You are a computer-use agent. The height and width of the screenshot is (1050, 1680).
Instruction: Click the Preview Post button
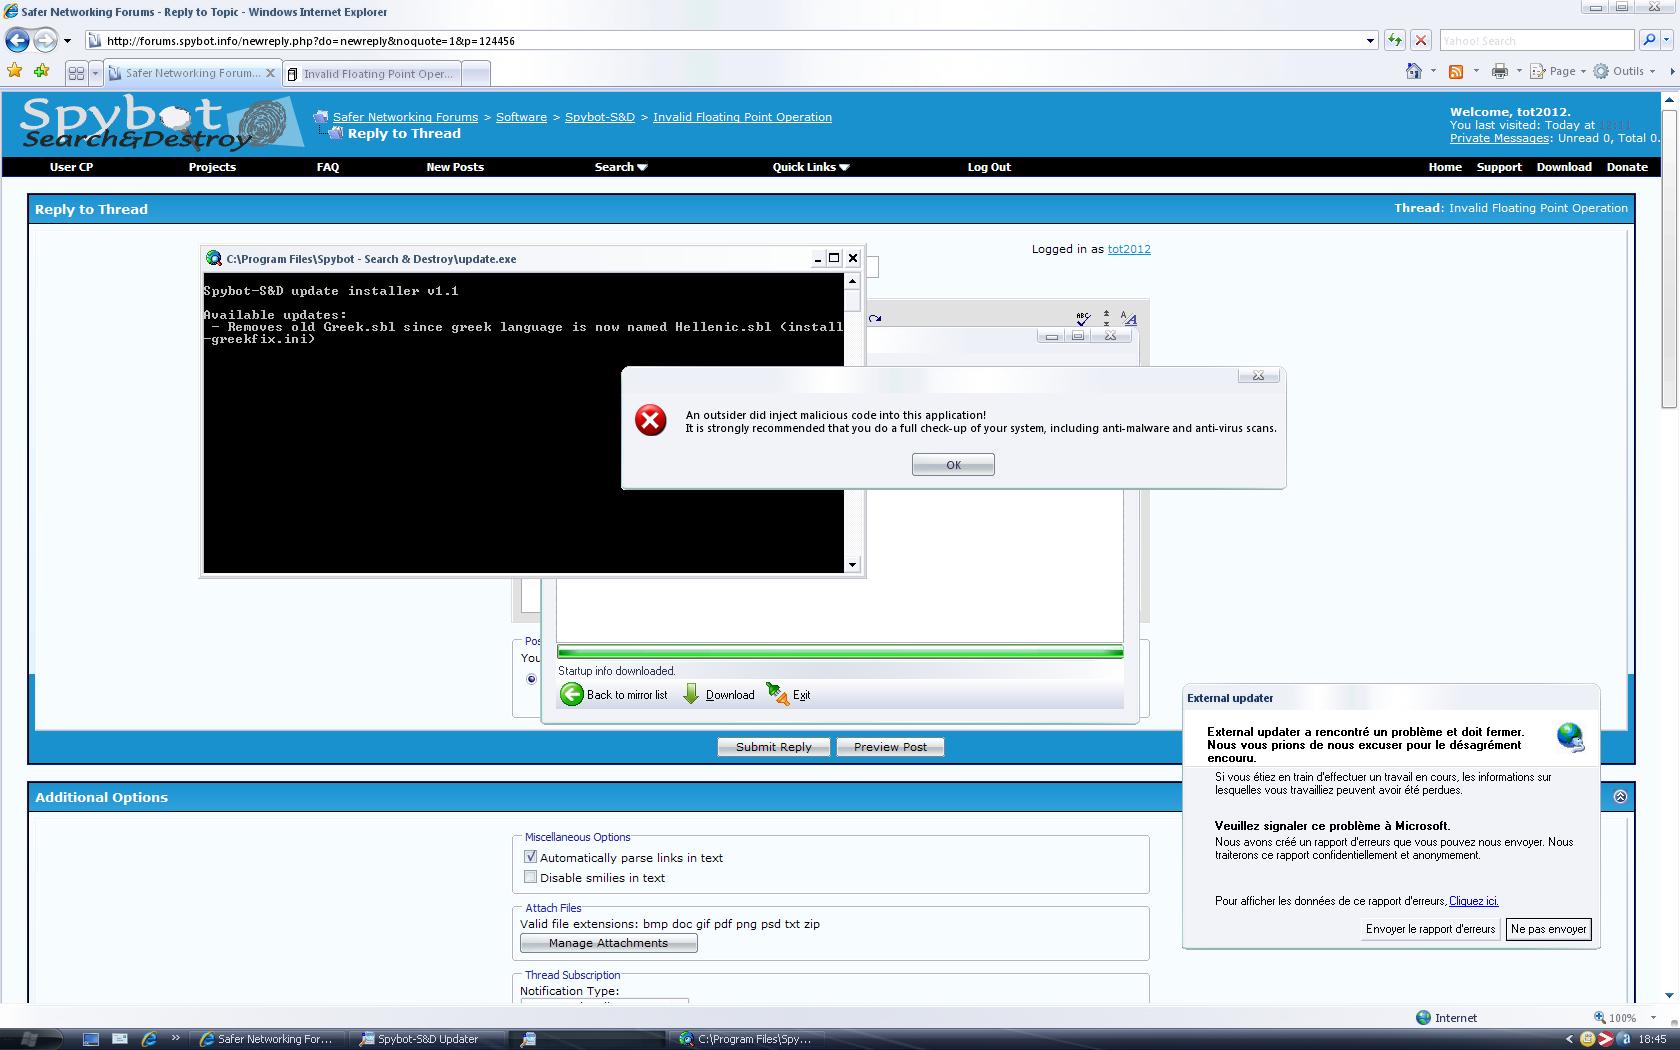[x=890, y=746]
